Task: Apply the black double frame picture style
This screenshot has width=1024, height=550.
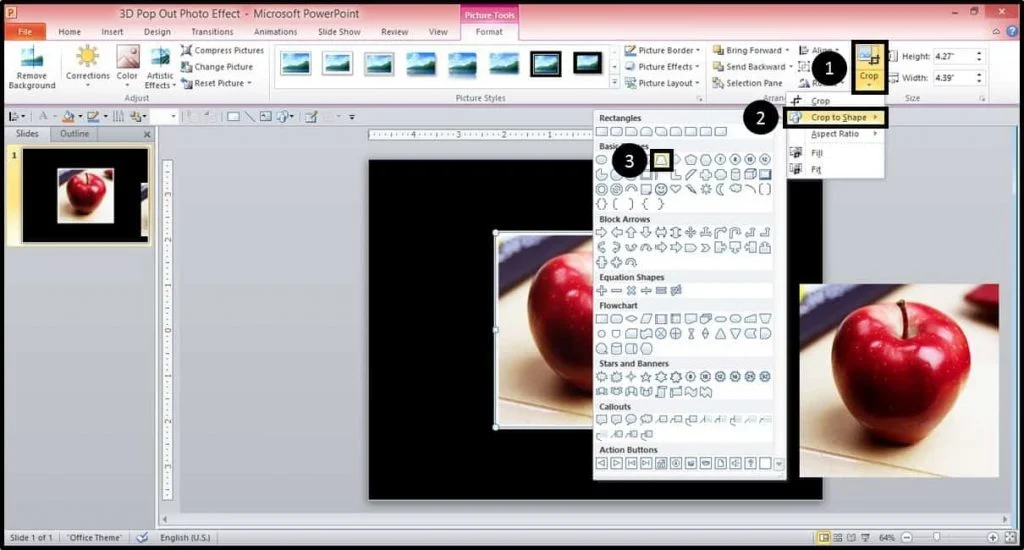Action: [546, 63]
